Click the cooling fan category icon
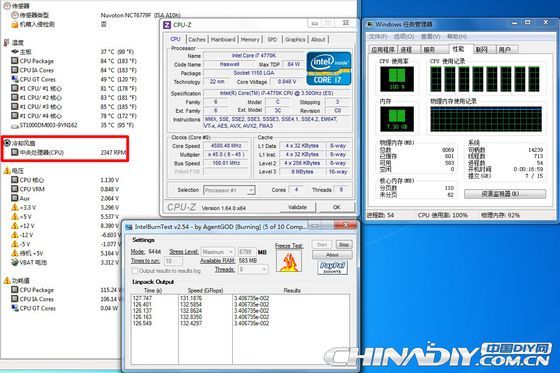This screenshot has width=560, height=373. [x=7, y=143]
